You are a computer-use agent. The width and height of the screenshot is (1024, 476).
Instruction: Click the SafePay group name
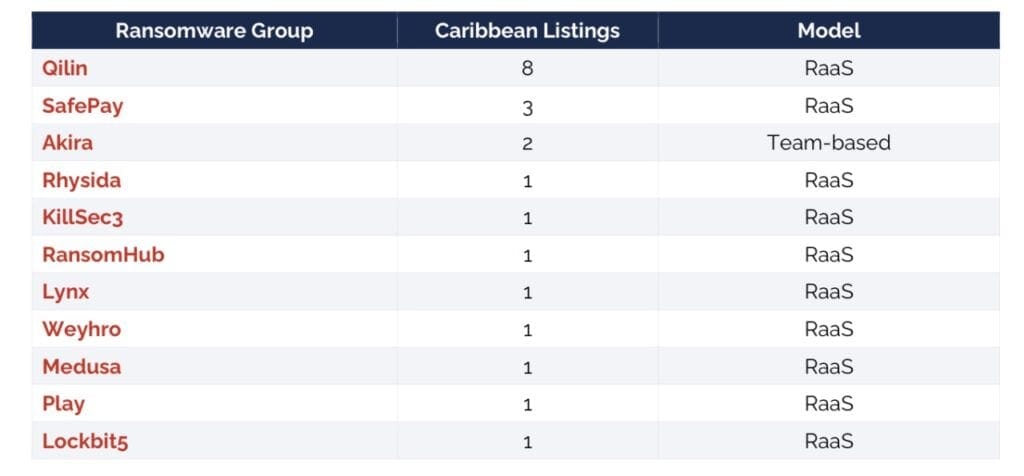click(x=82, y=106)
